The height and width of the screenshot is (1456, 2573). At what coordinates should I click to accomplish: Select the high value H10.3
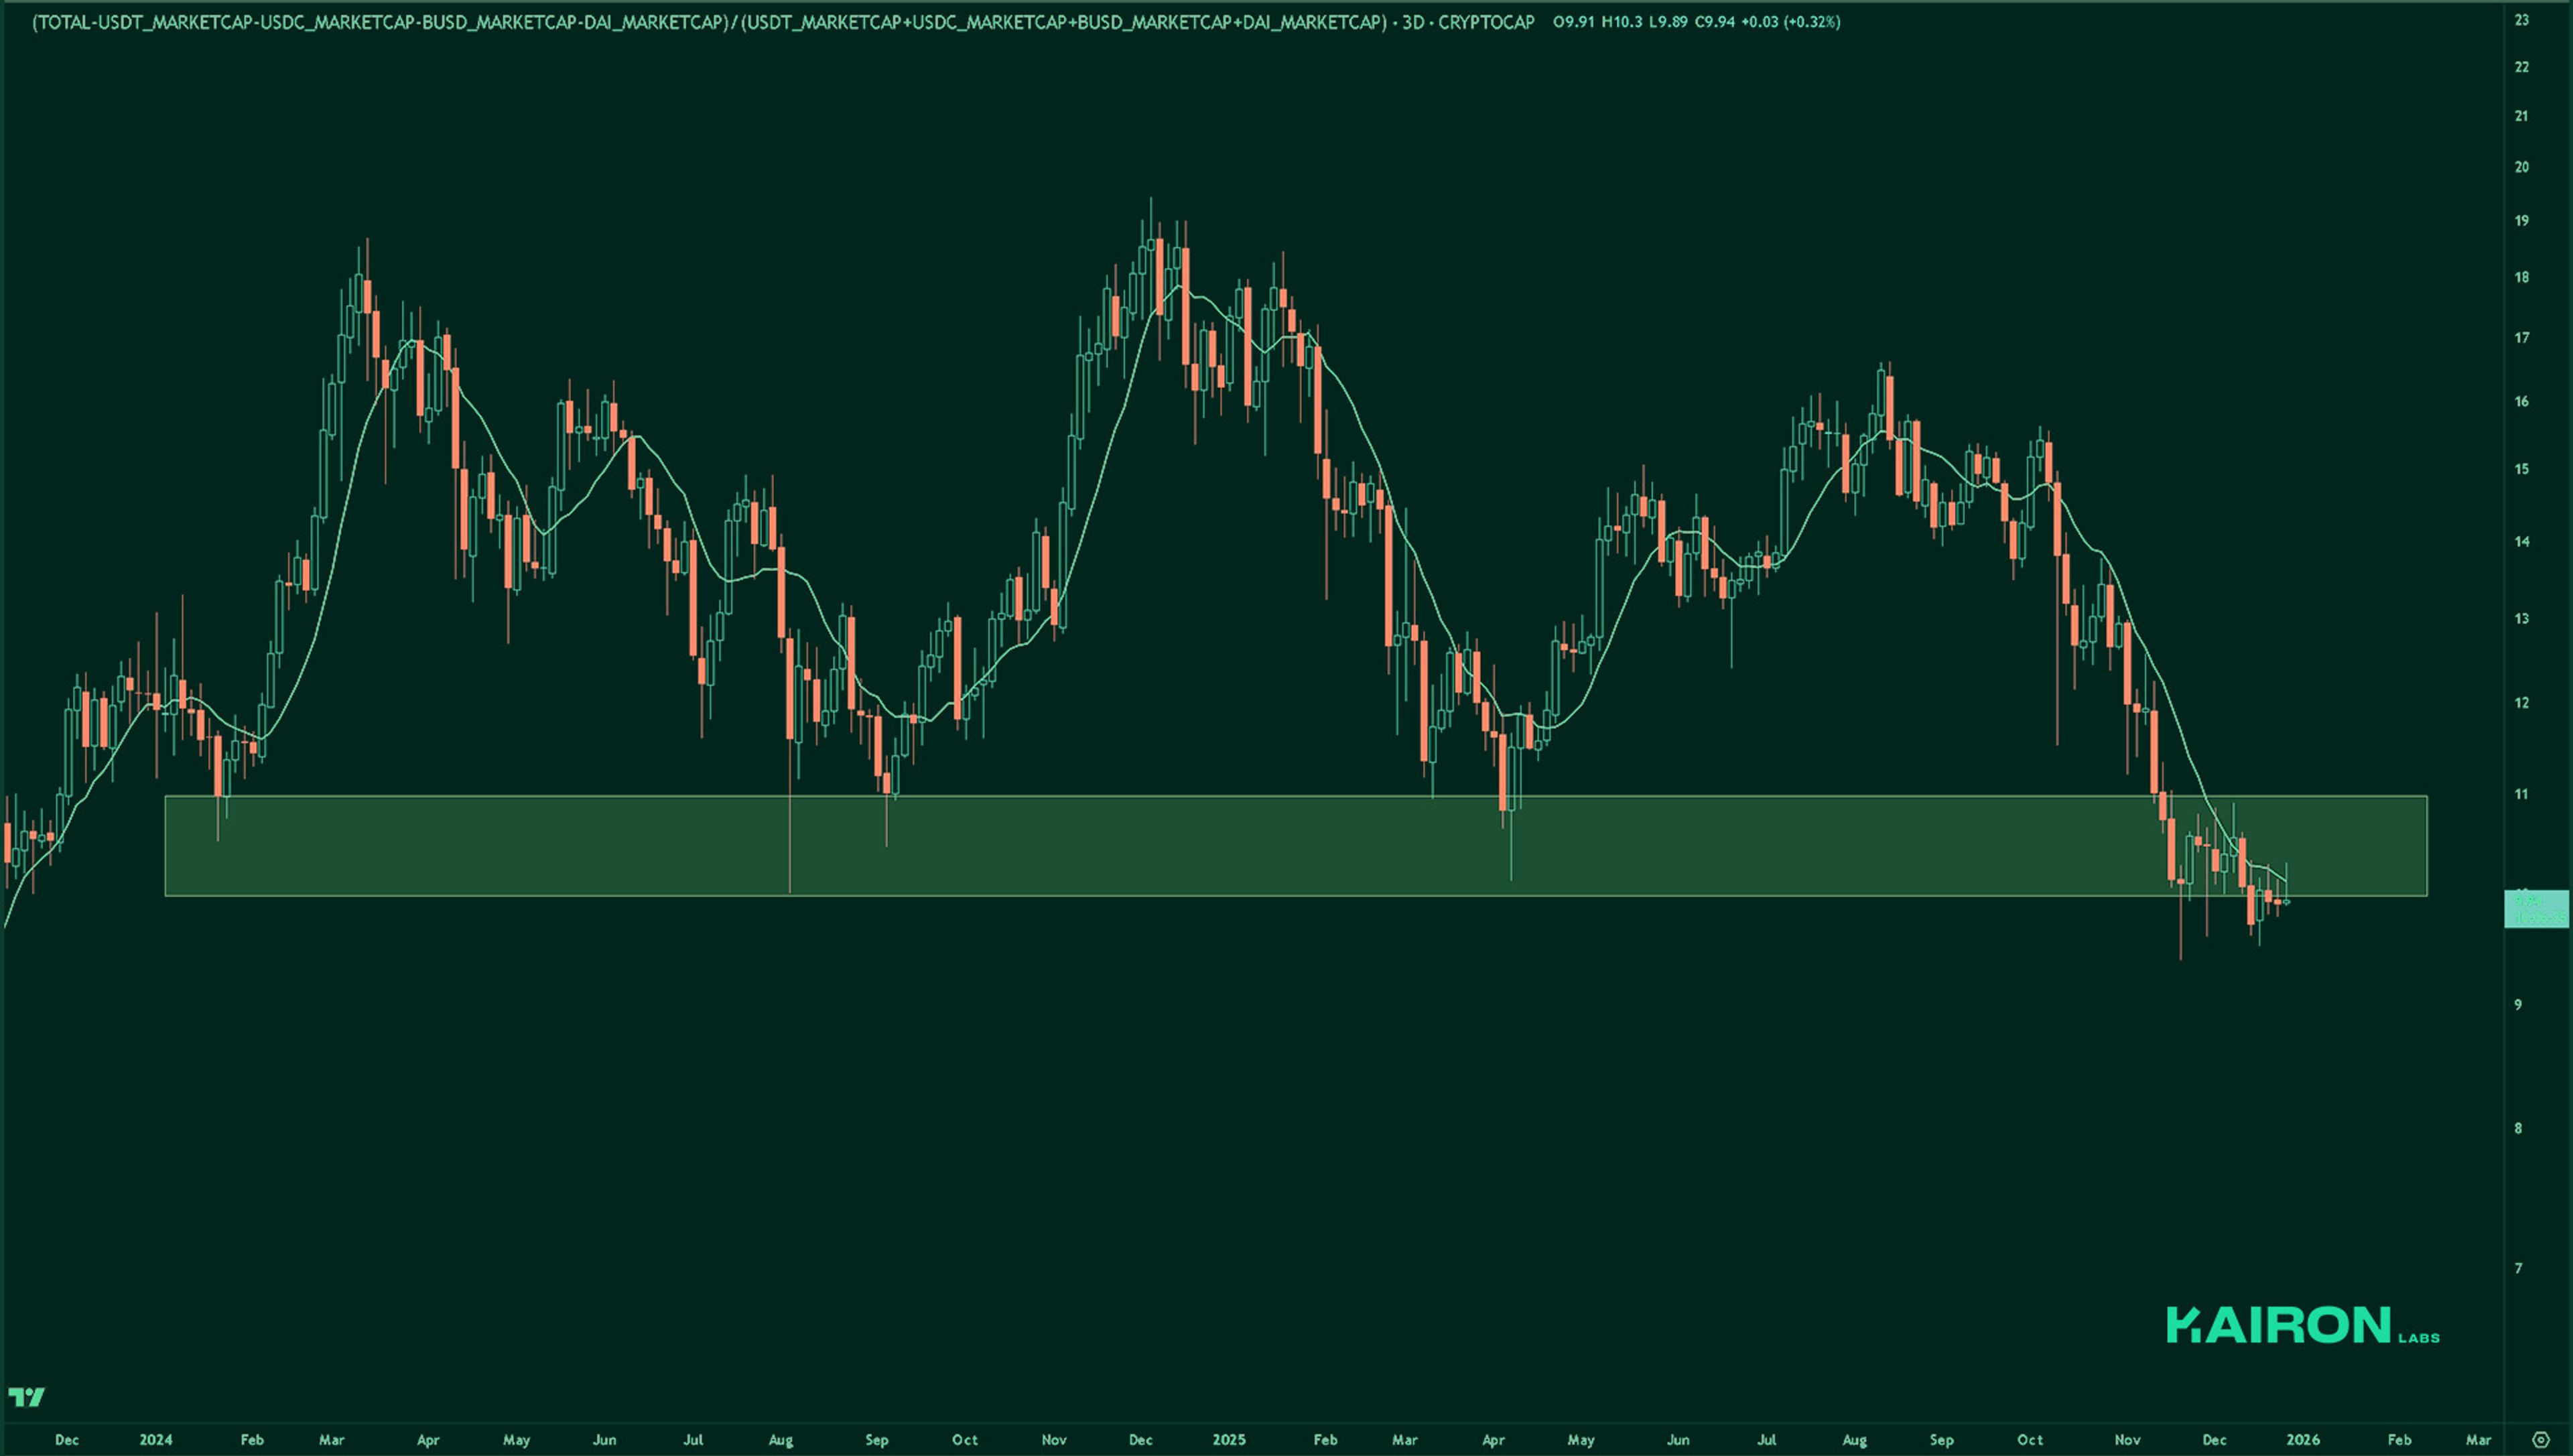(x=1622, y=22)
